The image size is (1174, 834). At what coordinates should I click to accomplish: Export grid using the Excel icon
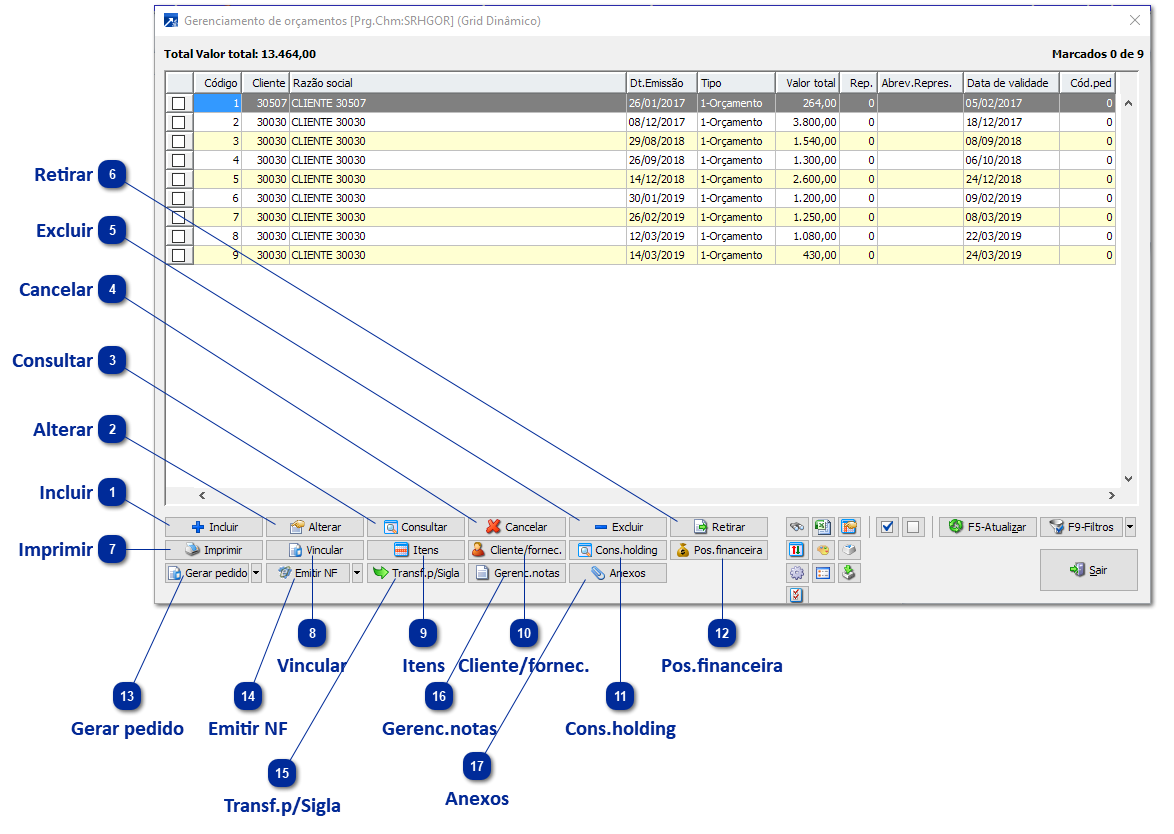tap(823, 526)
